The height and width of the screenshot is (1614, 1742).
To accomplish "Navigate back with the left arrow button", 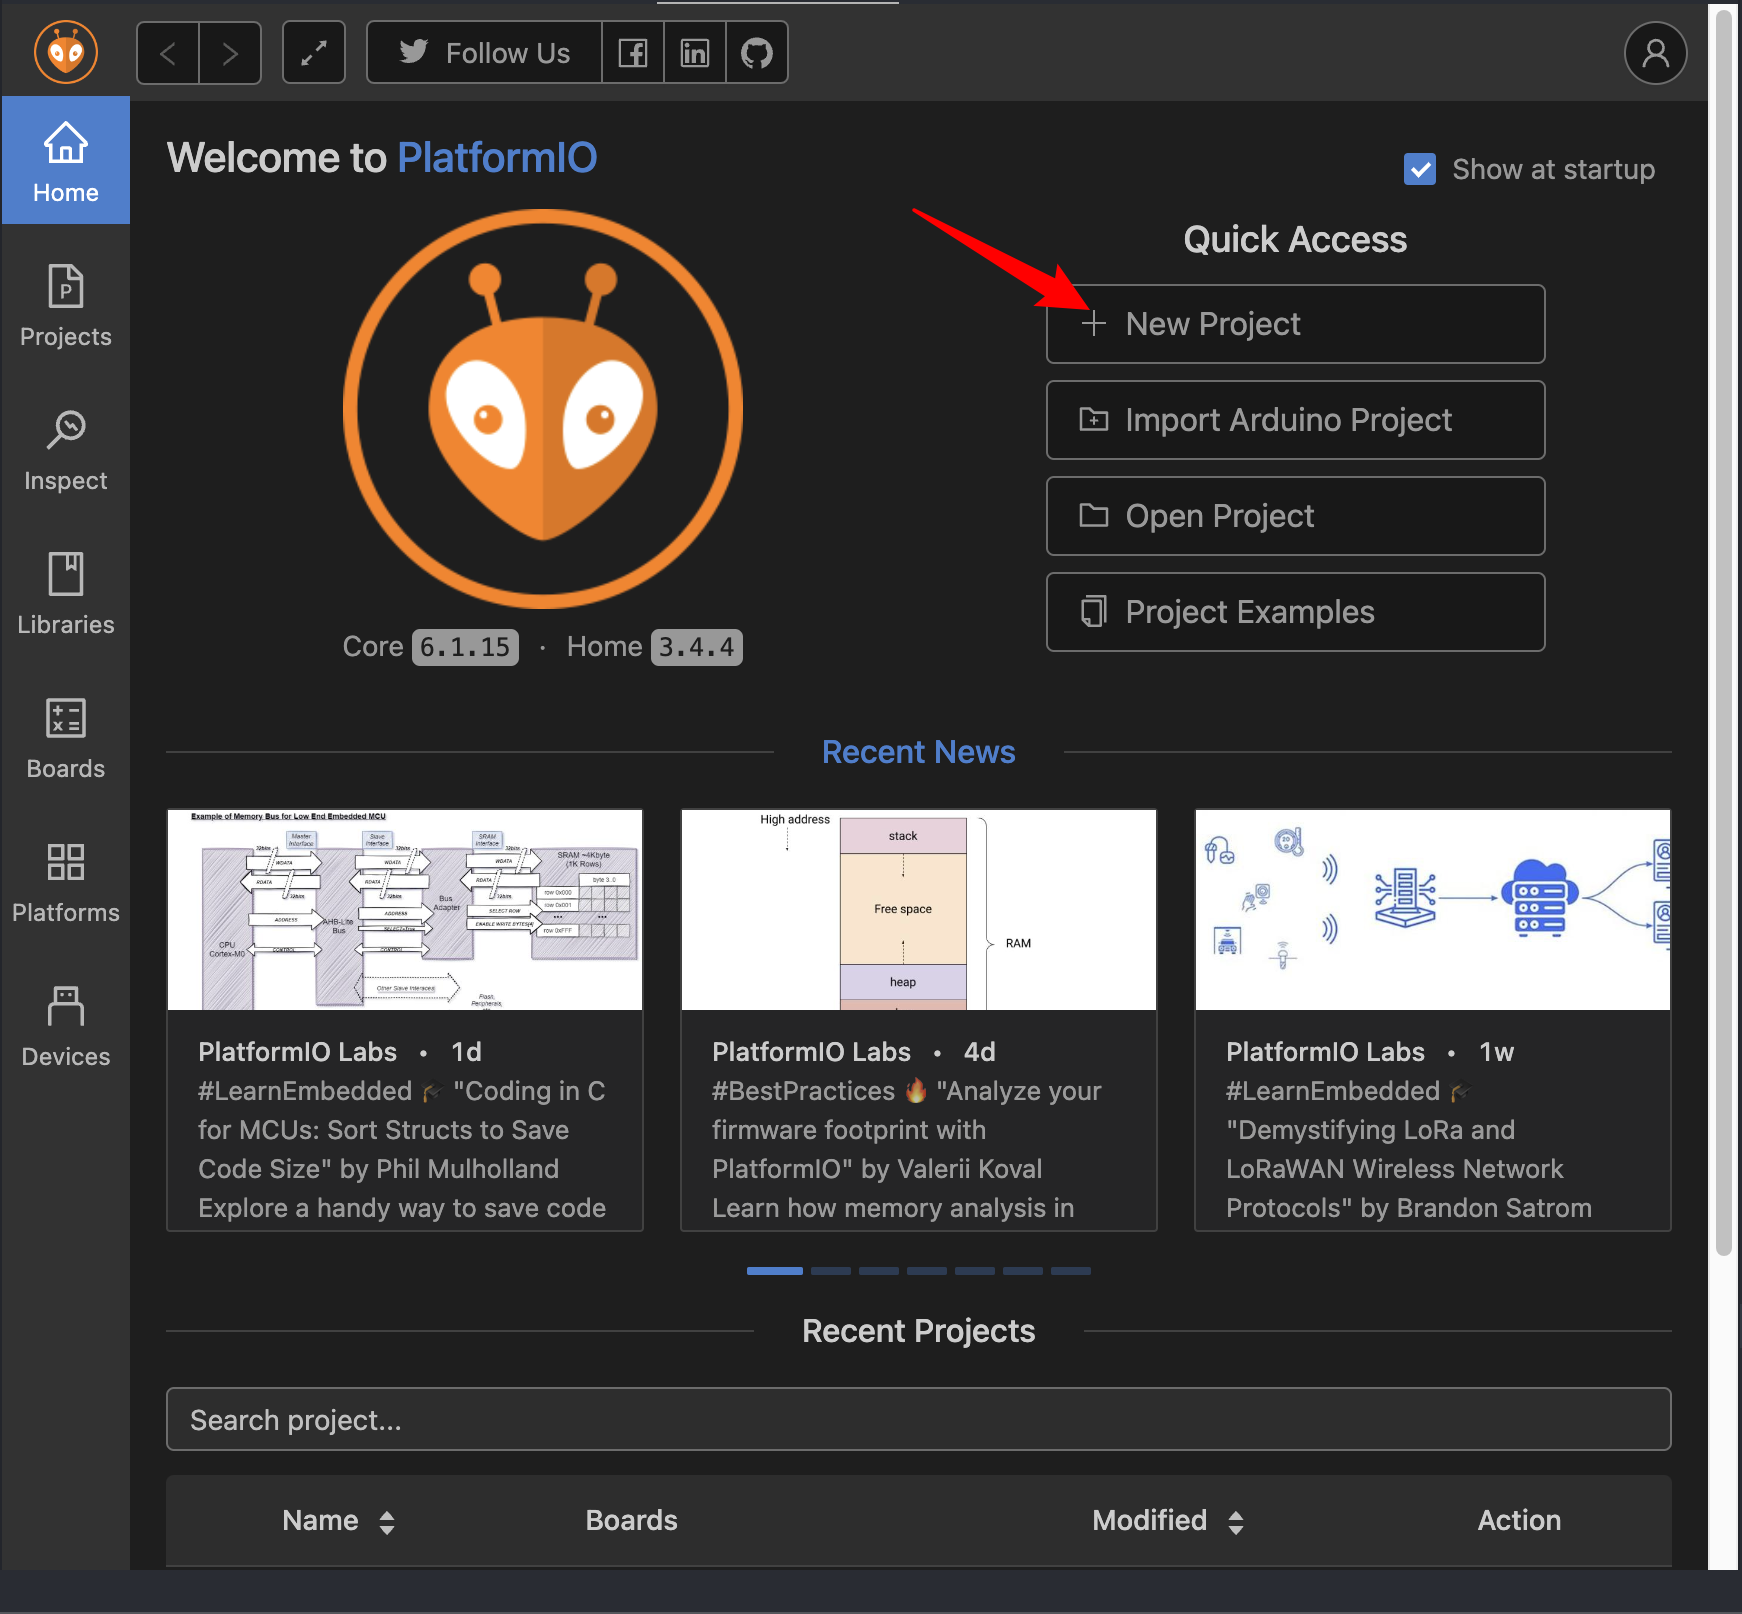I will [168, 53].
